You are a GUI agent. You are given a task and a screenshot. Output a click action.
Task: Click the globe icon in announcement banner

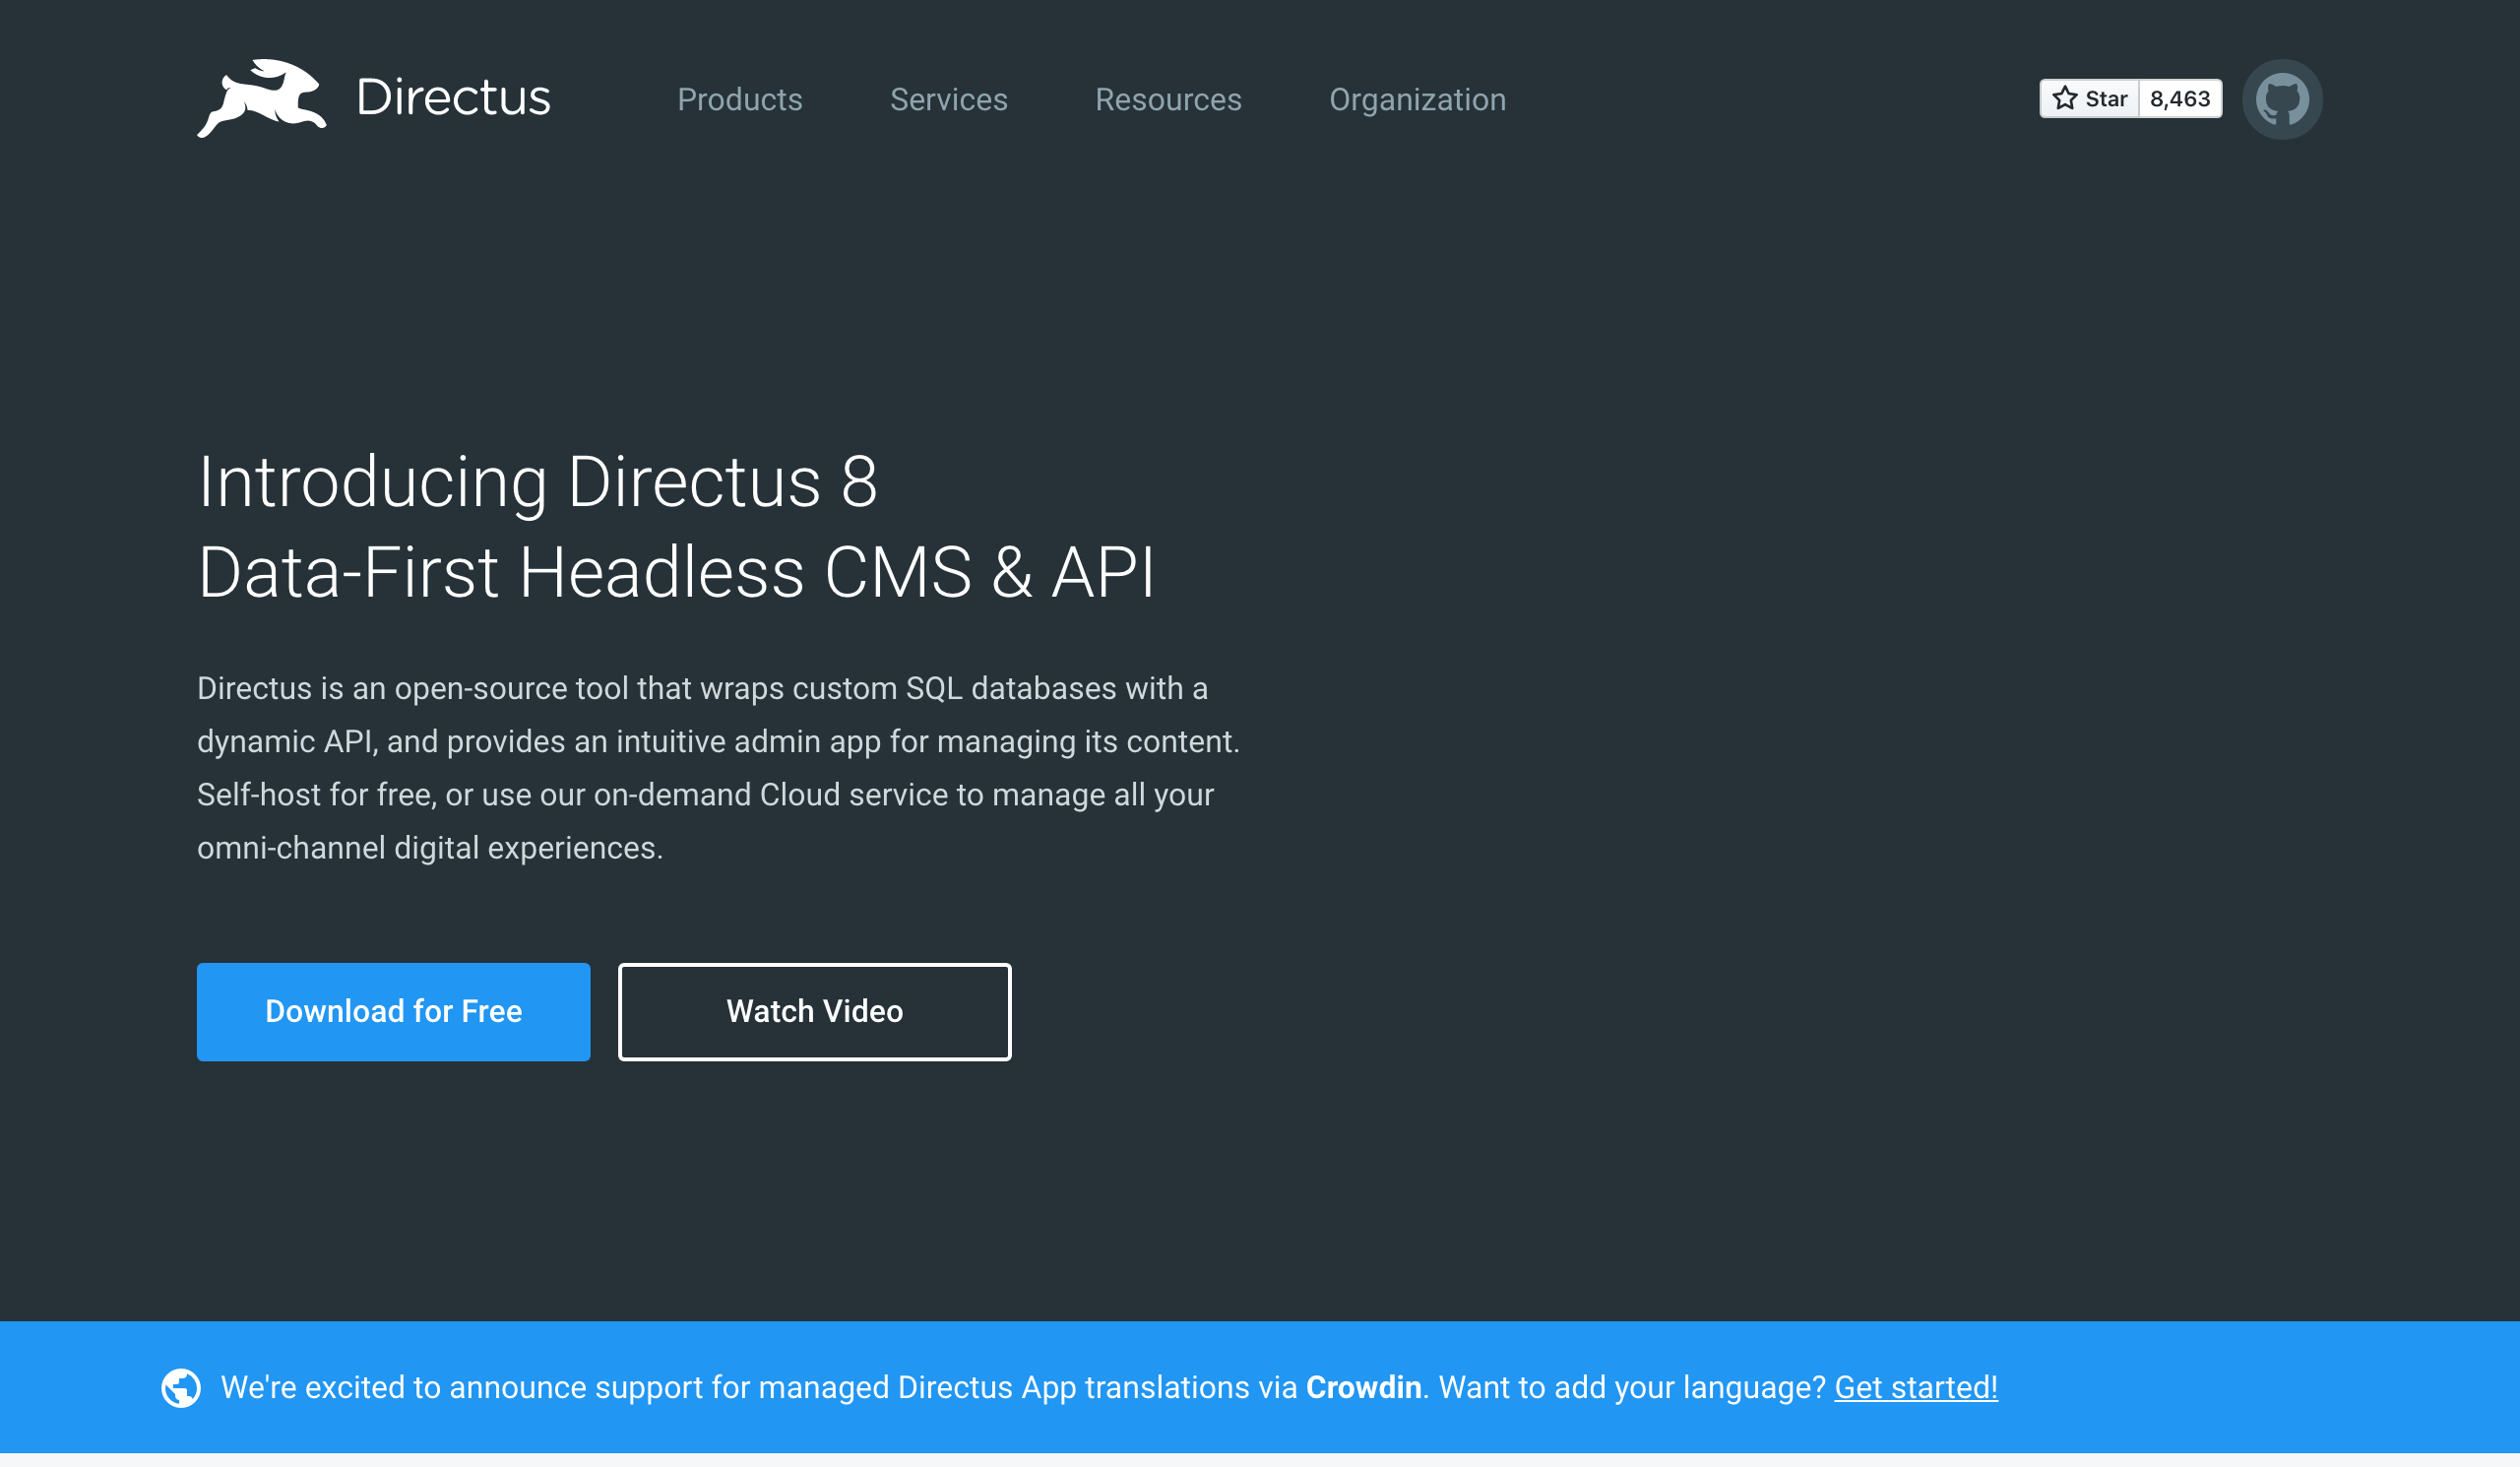click(x=181, y=1387)
